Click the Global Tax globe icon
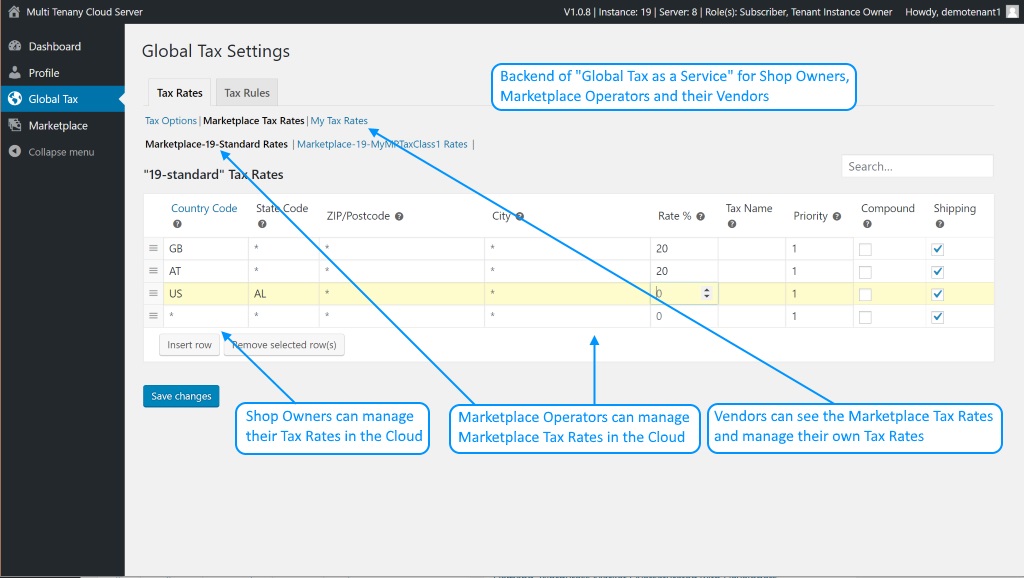Image resolution: width=1024 pixels, height=578 pixels. pyautogui.click(x=15, y=99)
